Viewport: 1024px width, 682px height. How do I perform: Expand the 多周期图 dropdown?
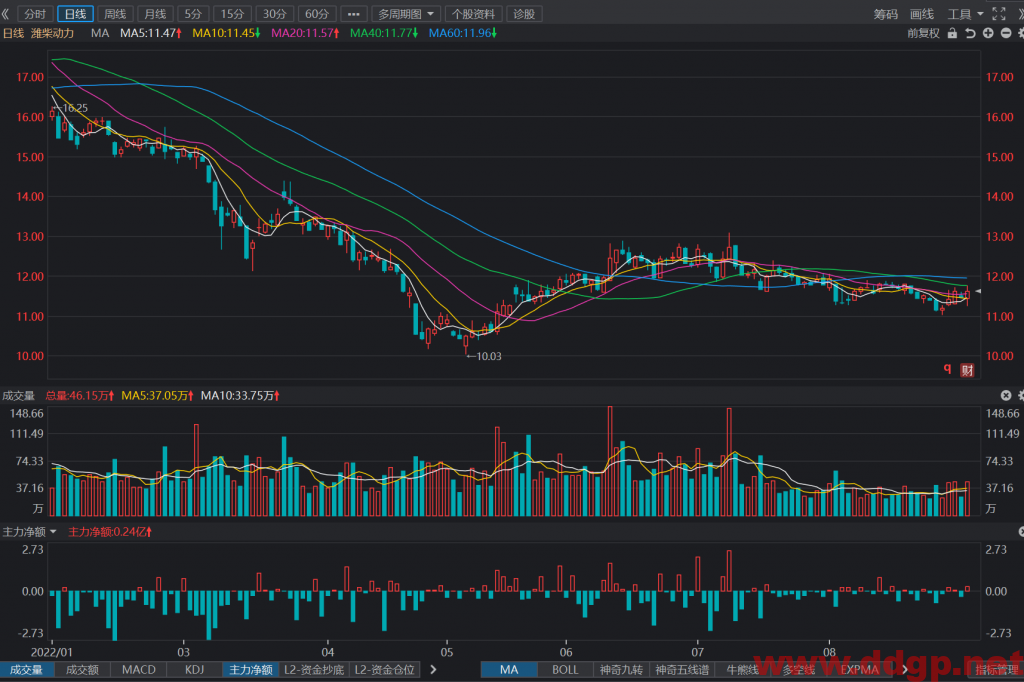[406, 14]
